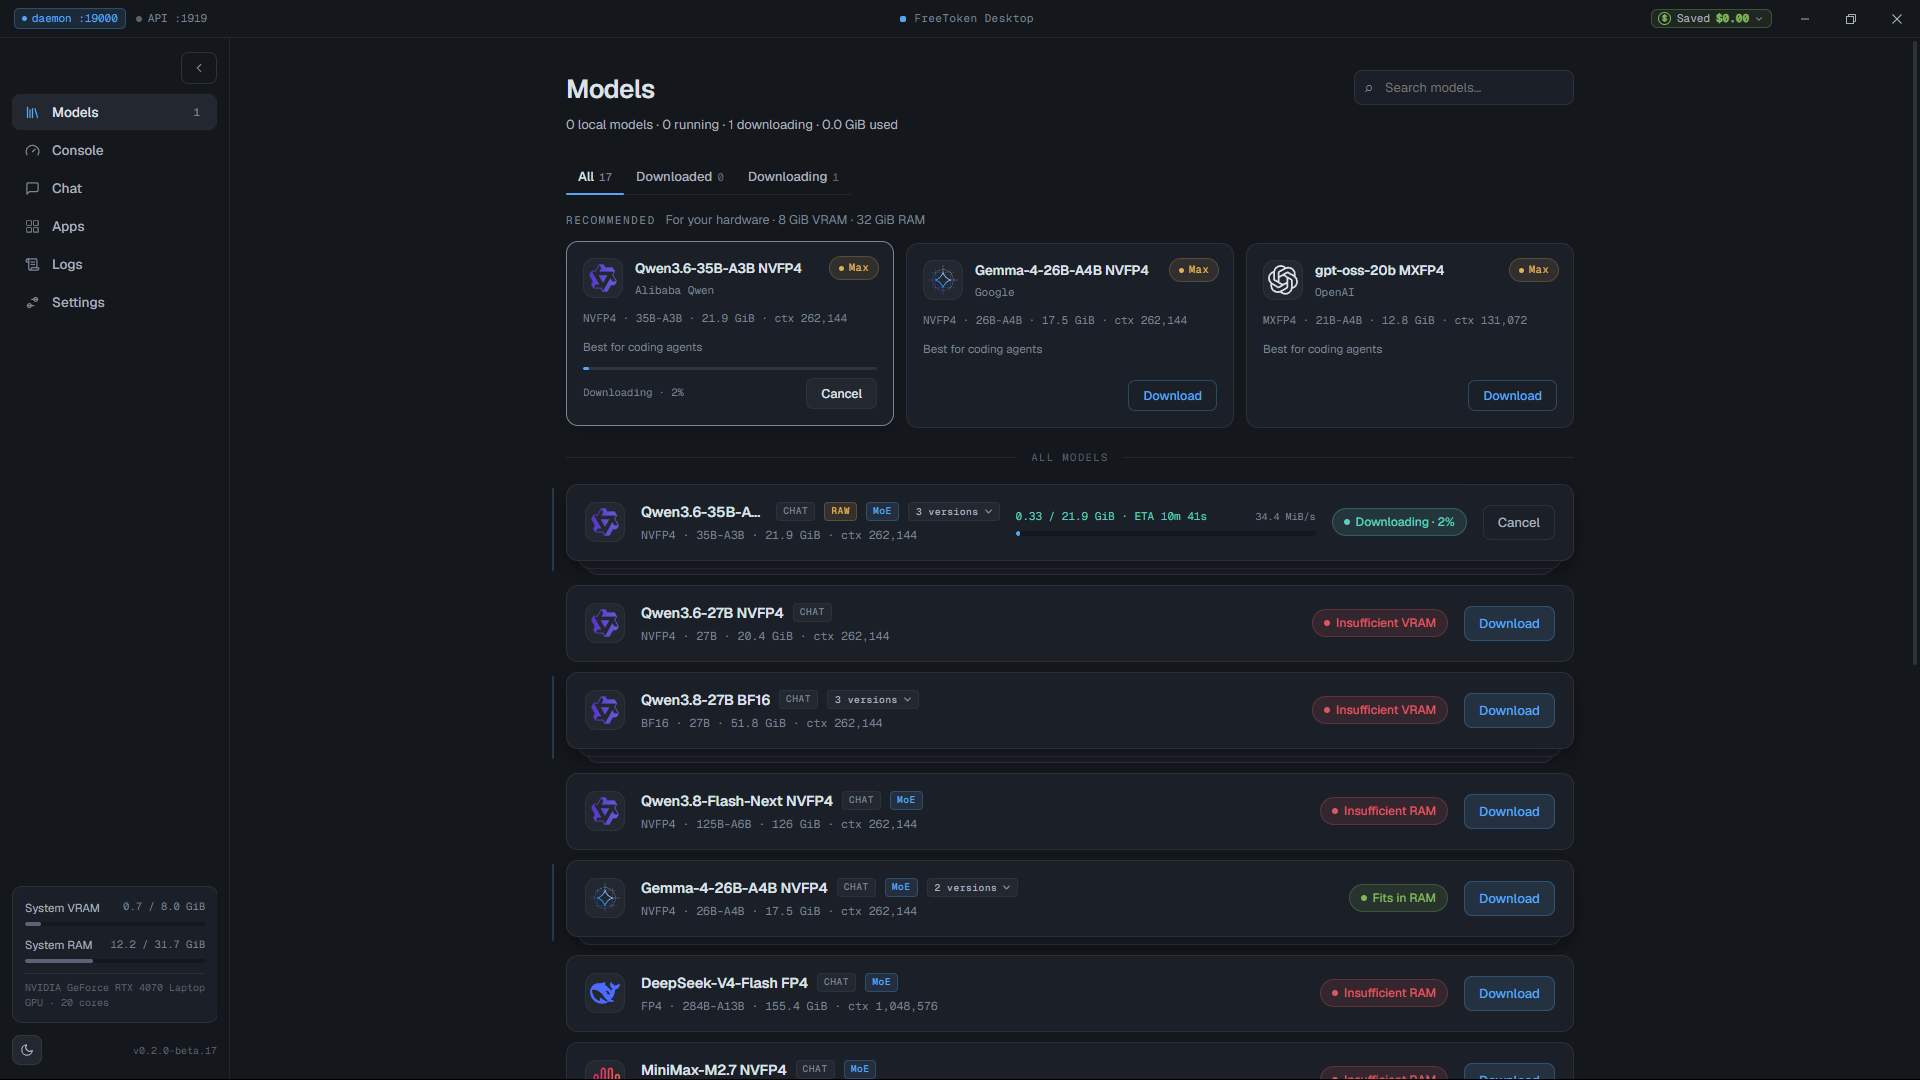Cancel download on recommended Qwen3.6-35B-A3B card
The width and height of the screenshot is (1920, 1080).
tap(841, 394)
